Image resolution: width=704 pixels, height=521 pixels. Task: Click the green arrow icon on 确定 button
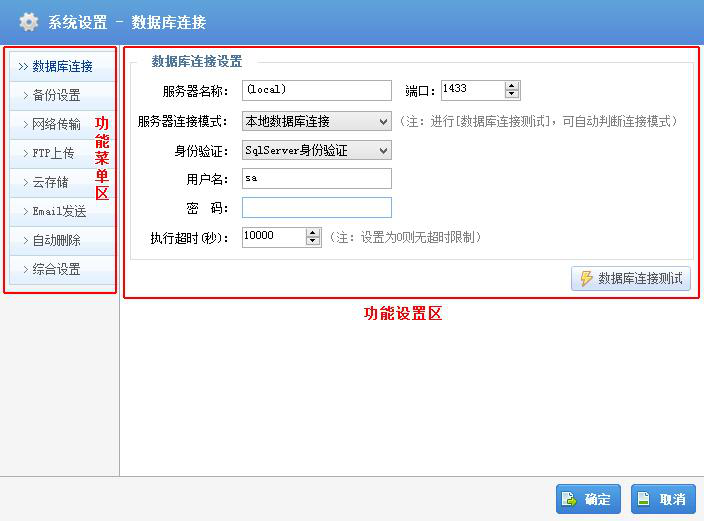[x=569, y=499]
